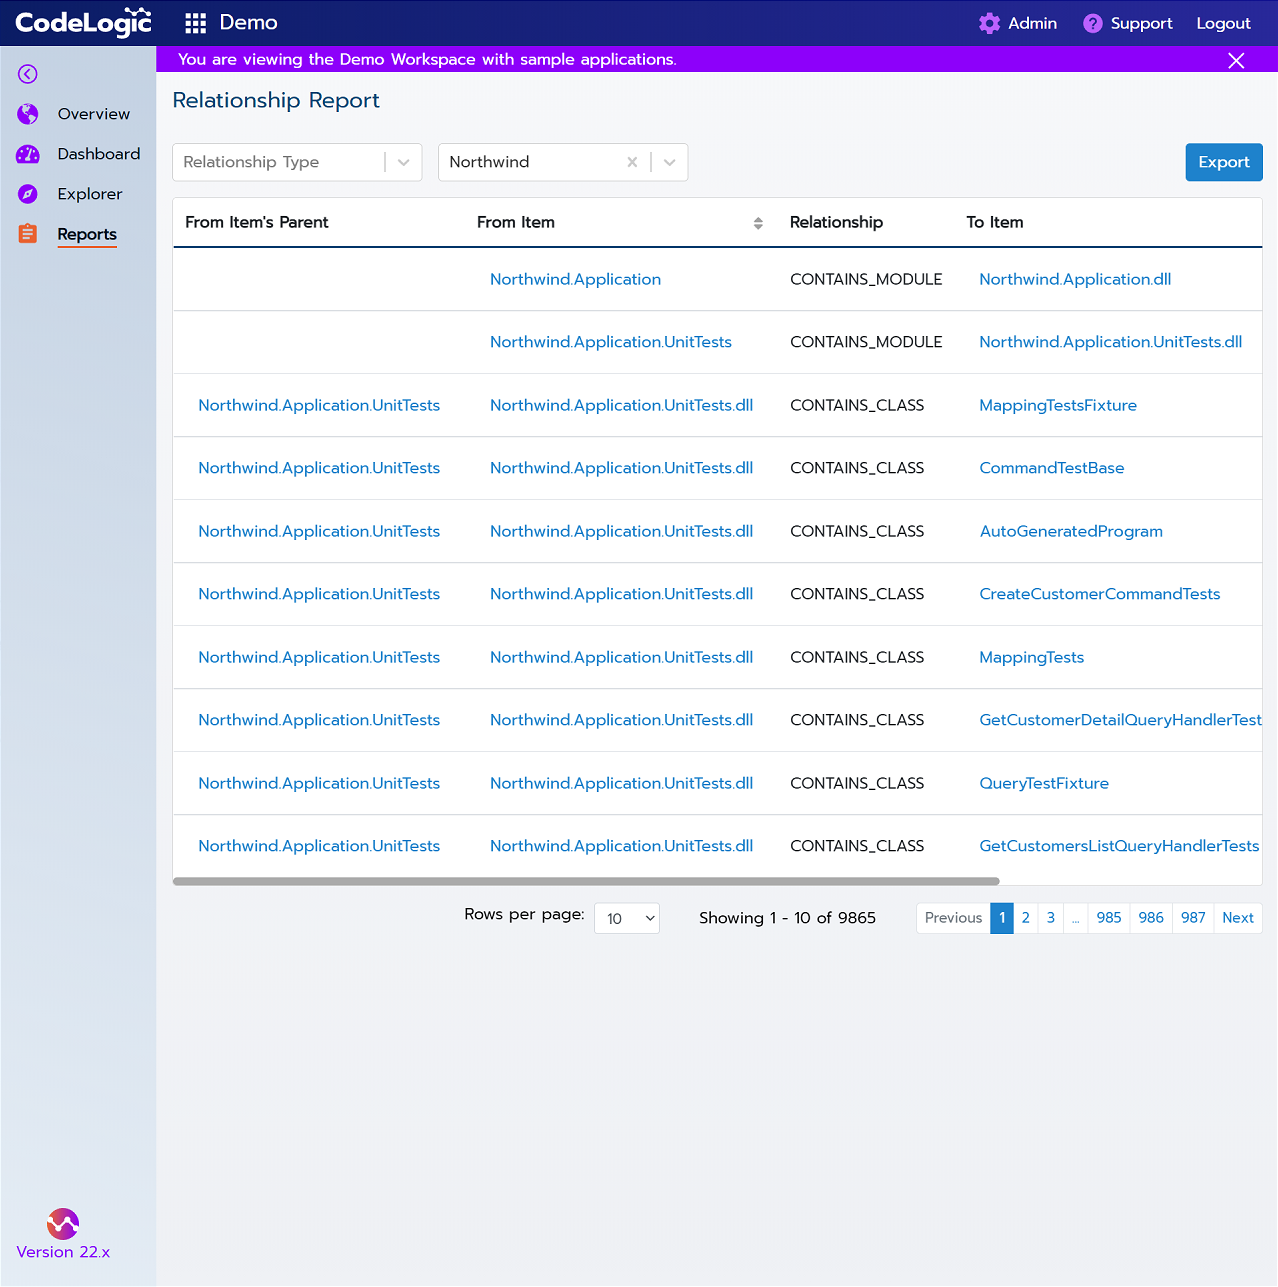The image size is (1278, 1287).
Task: Click the Explorer compass icon
Action: pos(28,194)
